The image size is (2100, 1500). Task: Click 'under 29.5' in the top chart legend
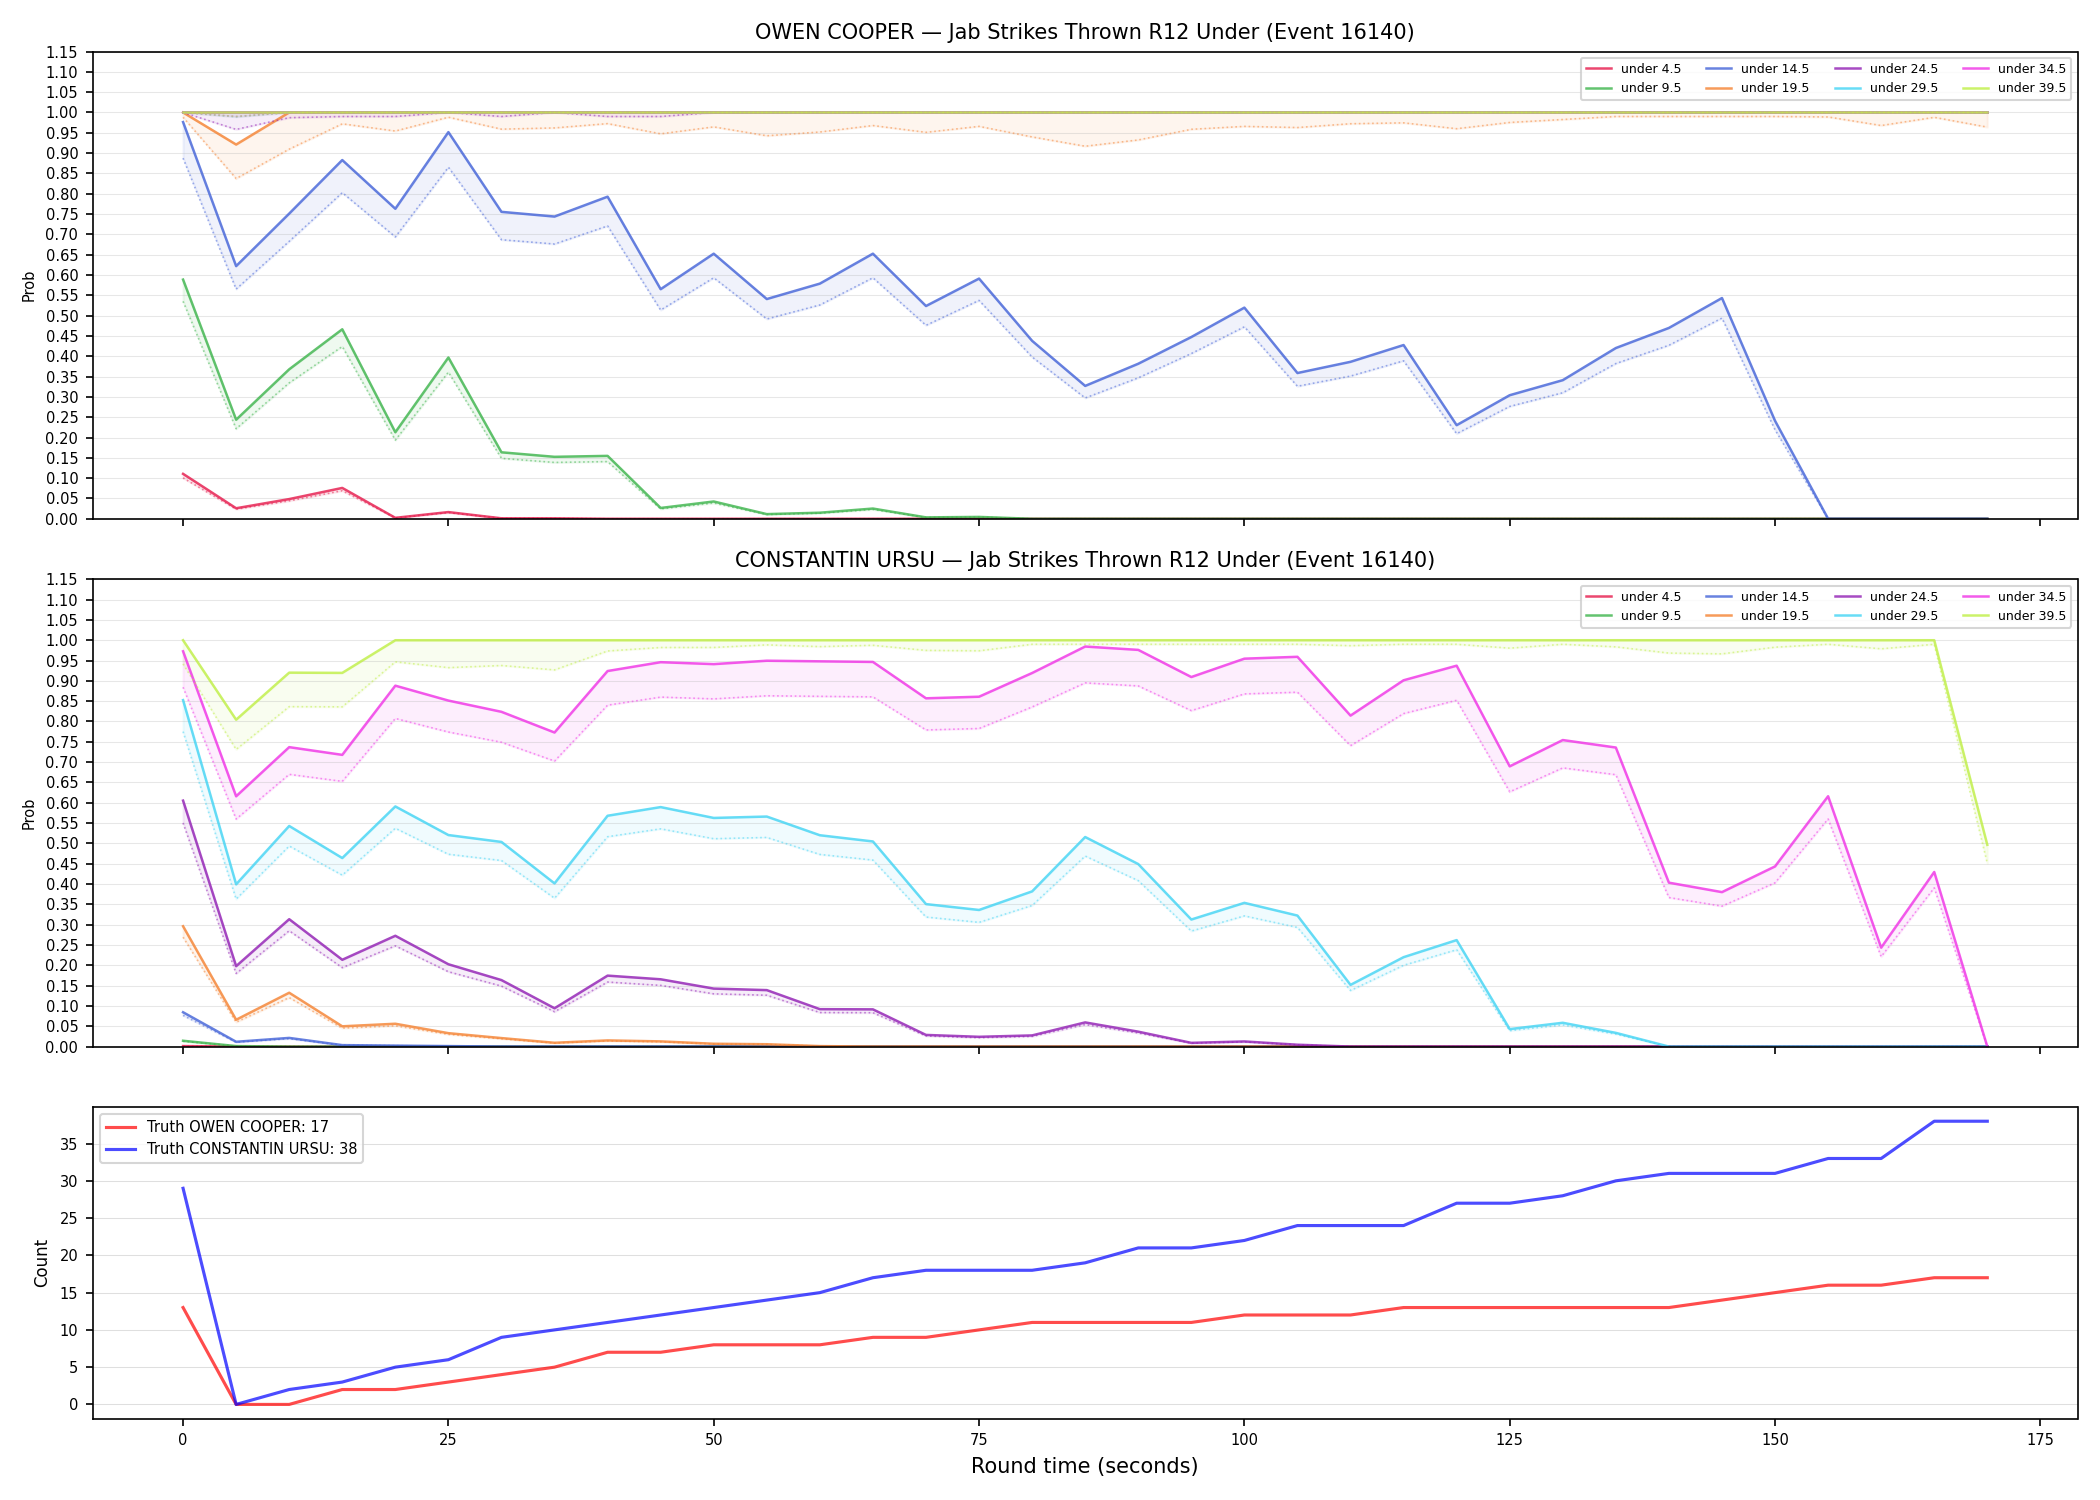point(1903,88)
